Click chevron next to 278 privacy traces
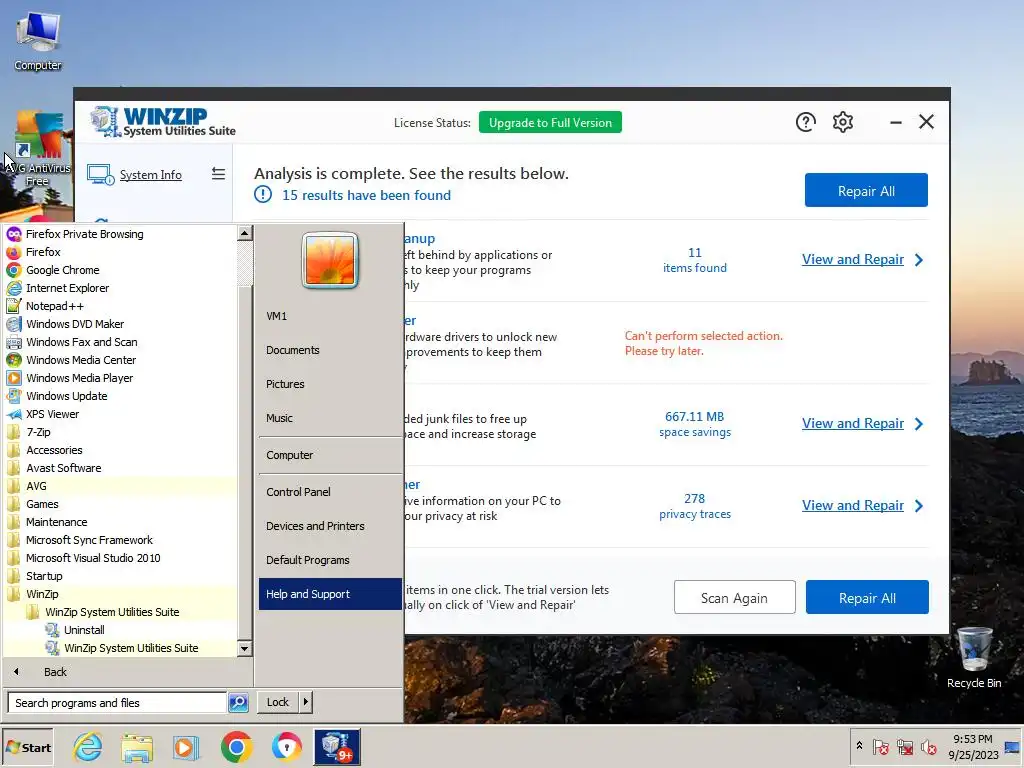The image size is (1024, 768). [919, 505]
